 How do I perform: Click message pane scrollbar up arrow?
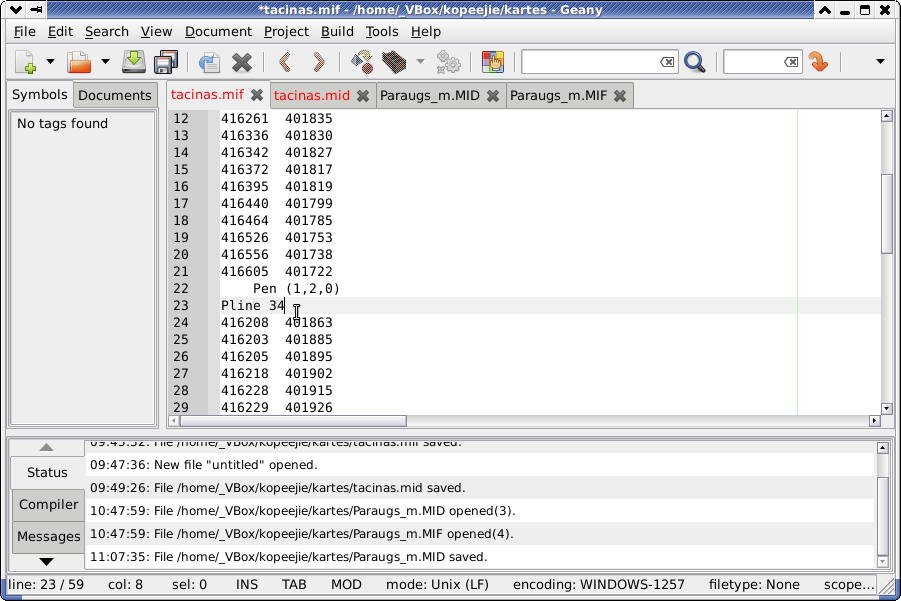coord(883,447)
